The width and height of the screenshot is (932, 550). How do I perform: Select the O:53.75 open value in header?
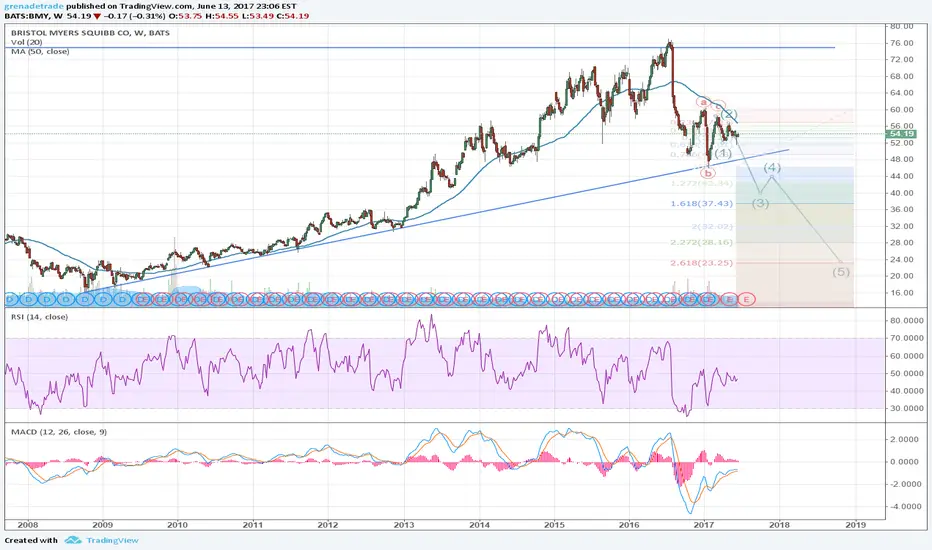click(185, 16)
